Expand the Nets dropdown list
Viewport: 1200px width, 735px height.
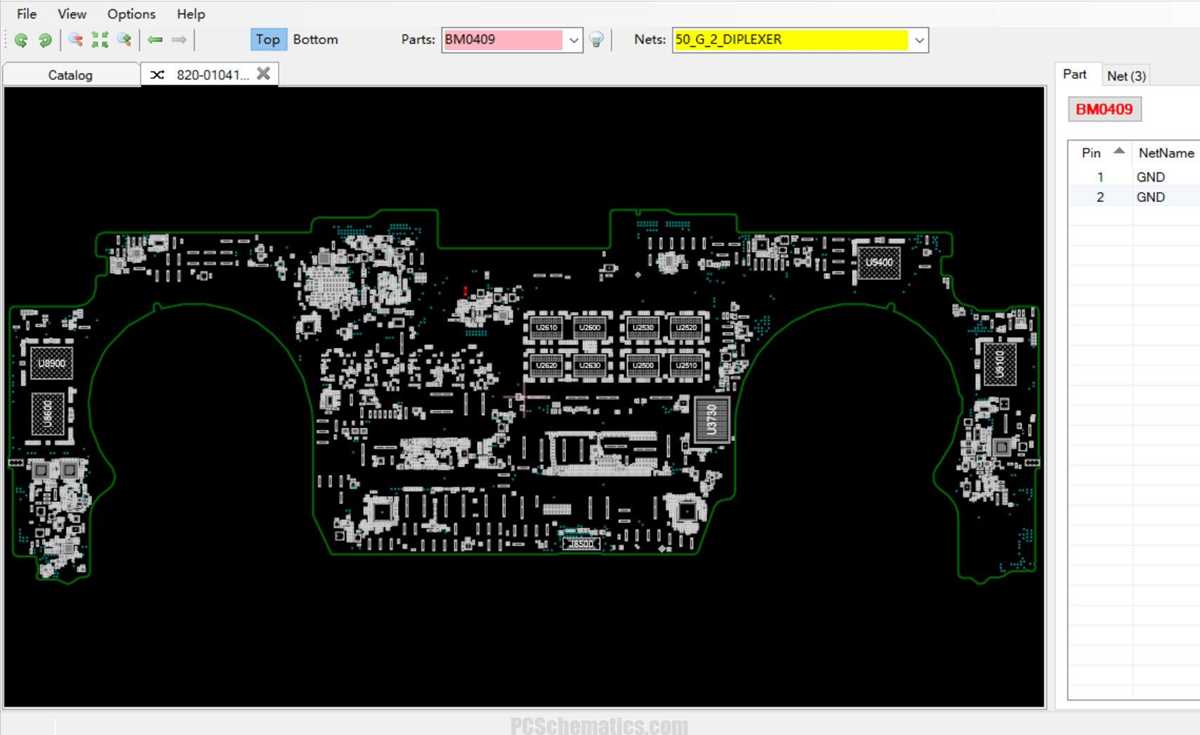point(920,40)
